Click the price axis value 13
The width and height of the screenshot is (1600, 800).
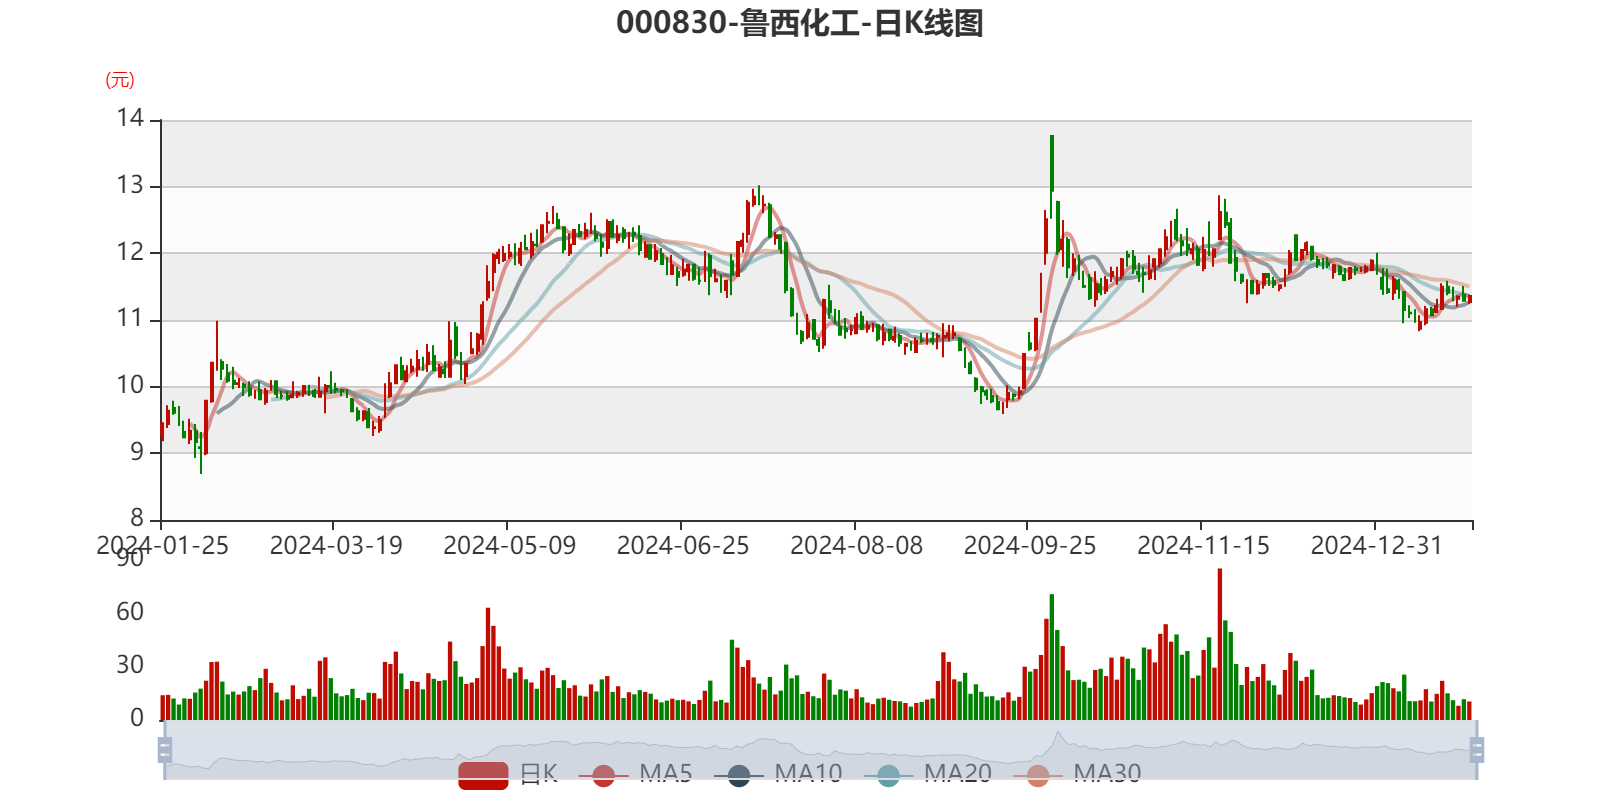pos(130,185)
